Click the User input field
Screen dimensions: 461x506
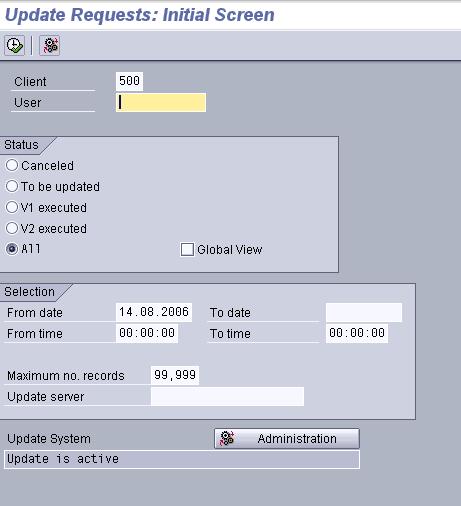(161, 102)
